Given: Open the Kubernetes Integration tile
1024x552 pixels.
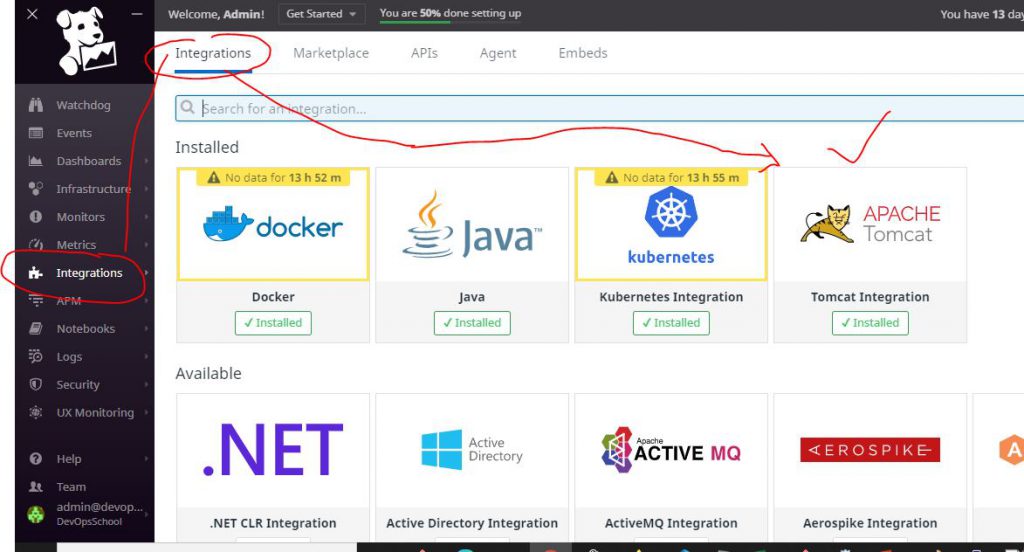Looking at the screenshot, I should (x=671, y=232).
